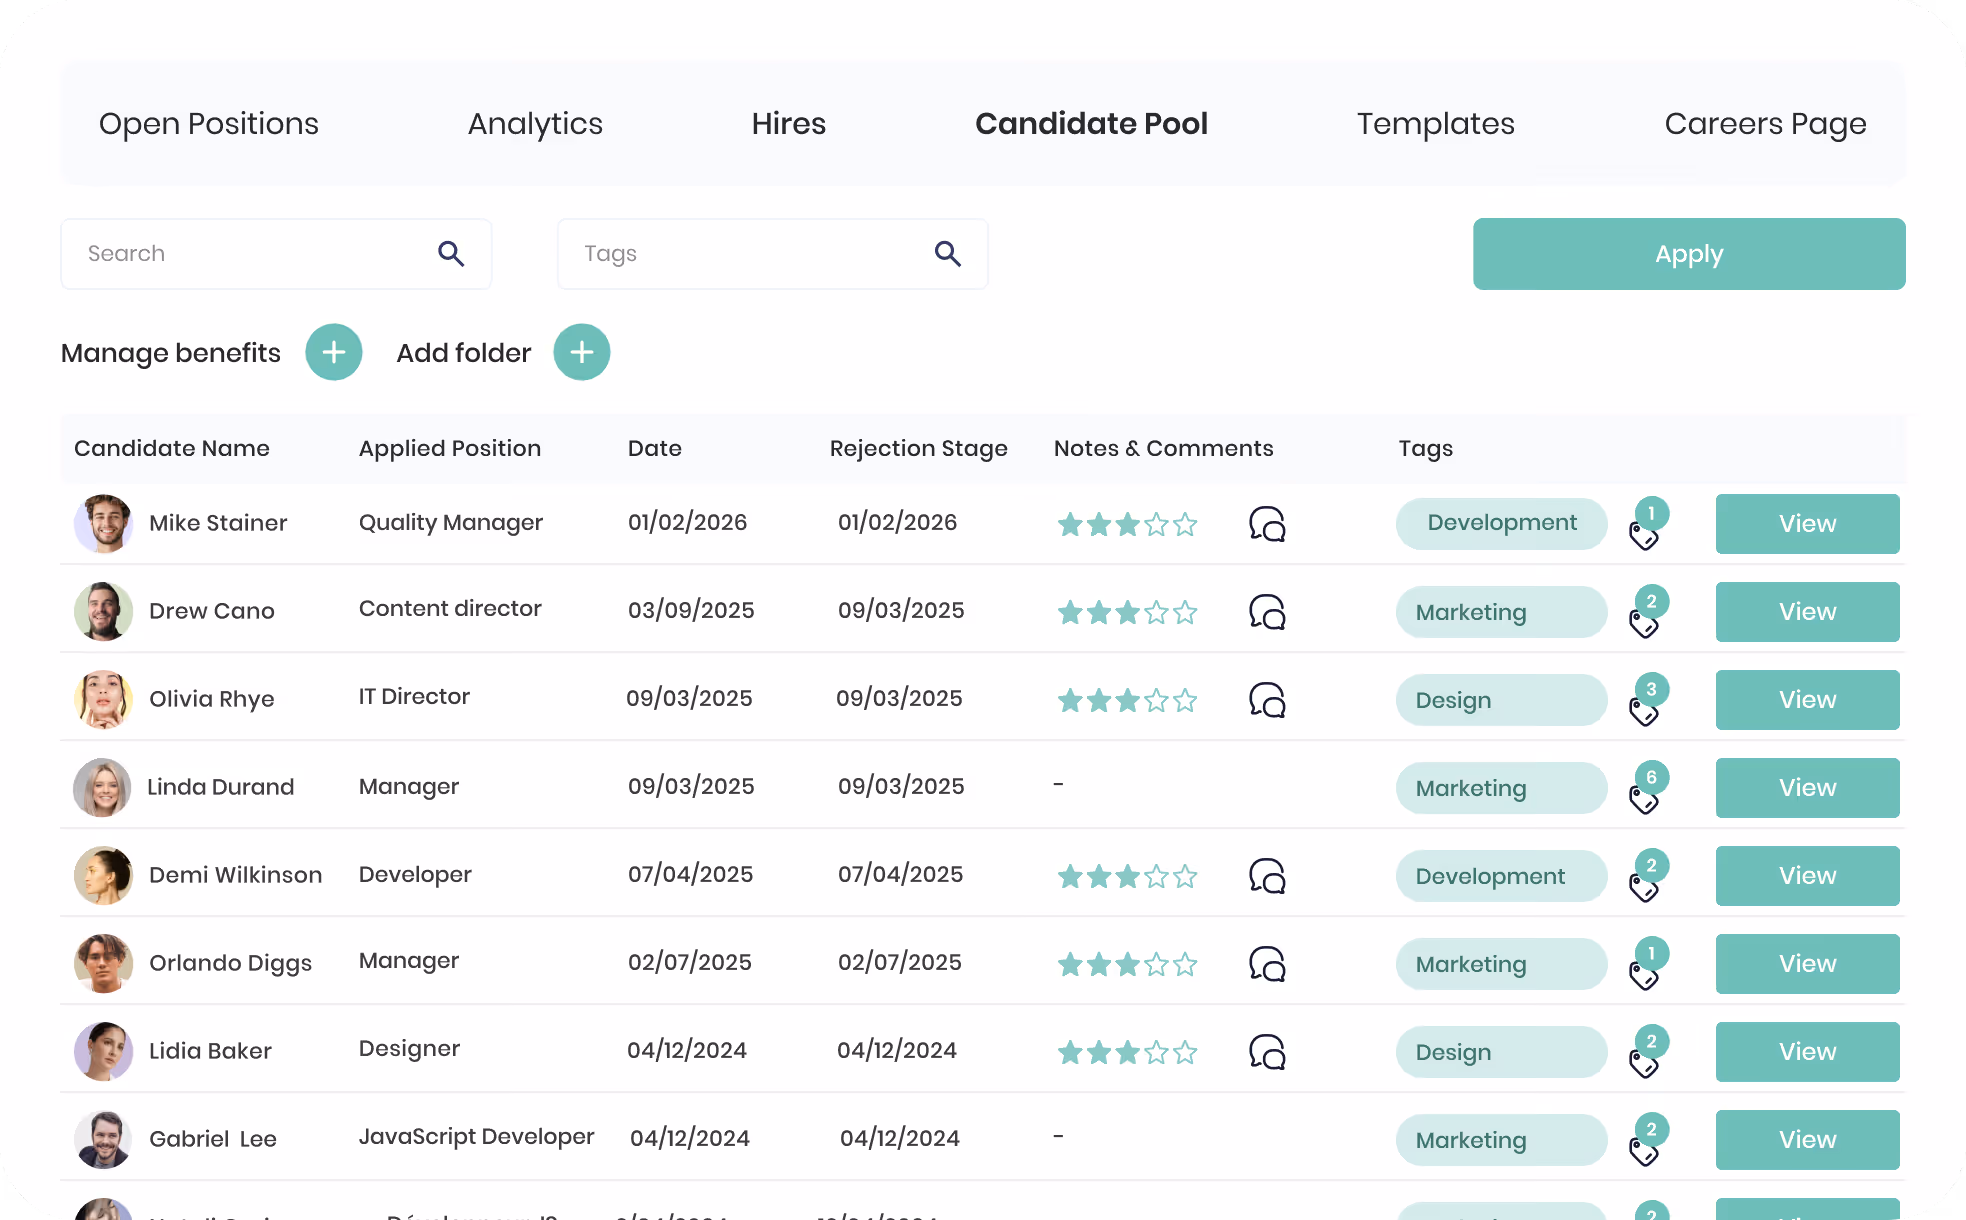This screenshot has height=1220, width=1966.
Task: View Orlando Diggs' candidate profile
Action: [1807, 964]
